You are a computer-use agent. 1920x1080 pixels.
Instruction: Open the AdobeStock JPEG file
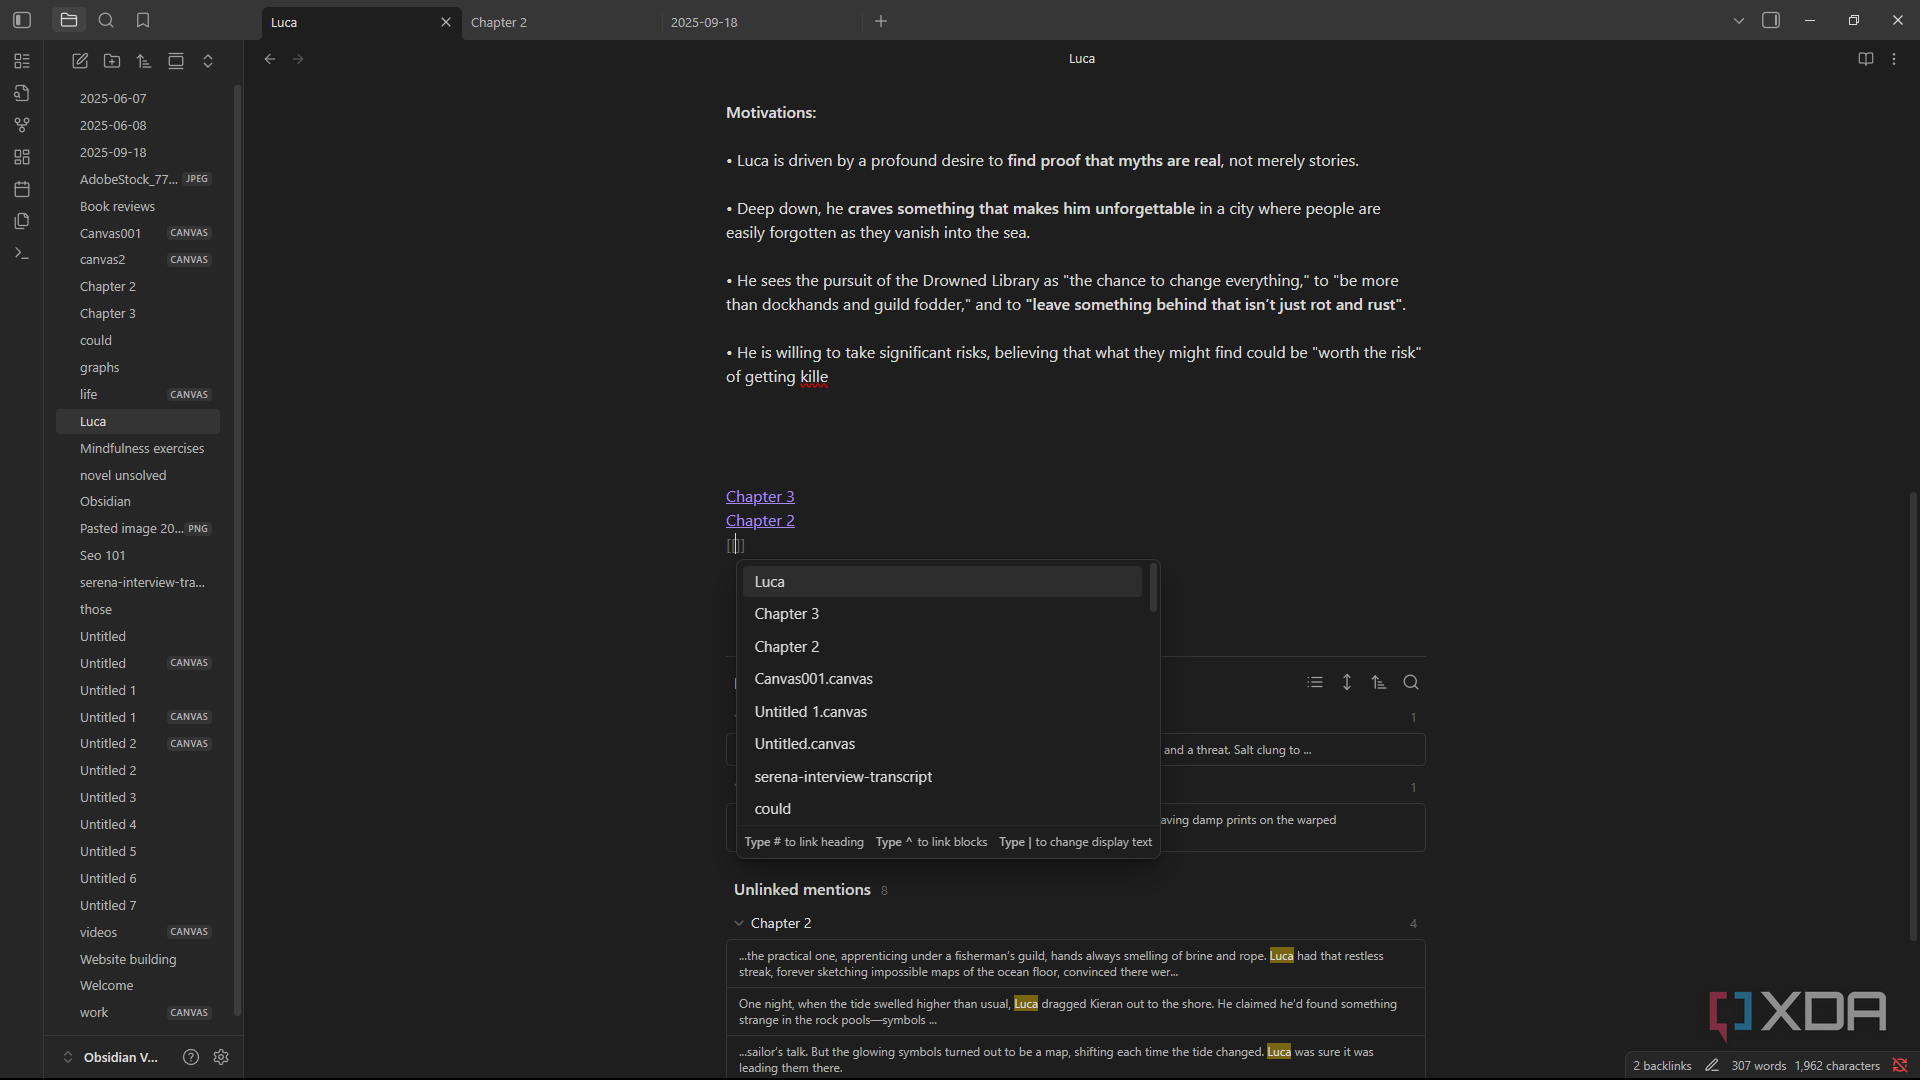[138, 179]
